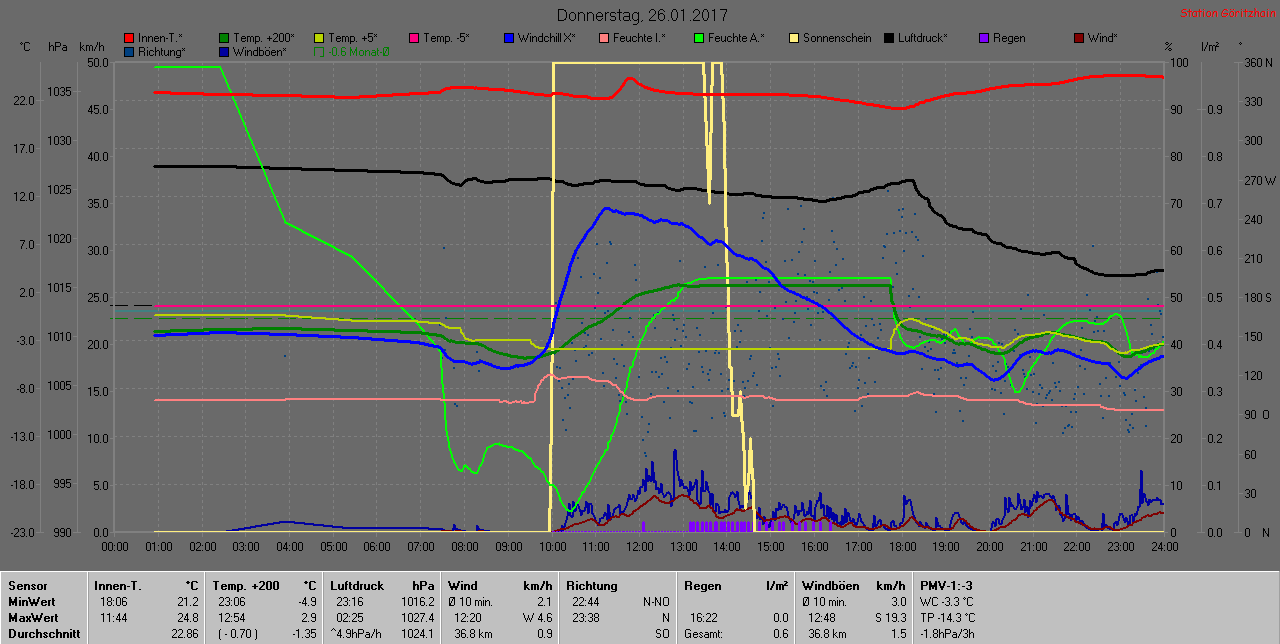Click the red Innen-T. legend swatch
The height and width of the screenshot is (644, 1280).
129,39
